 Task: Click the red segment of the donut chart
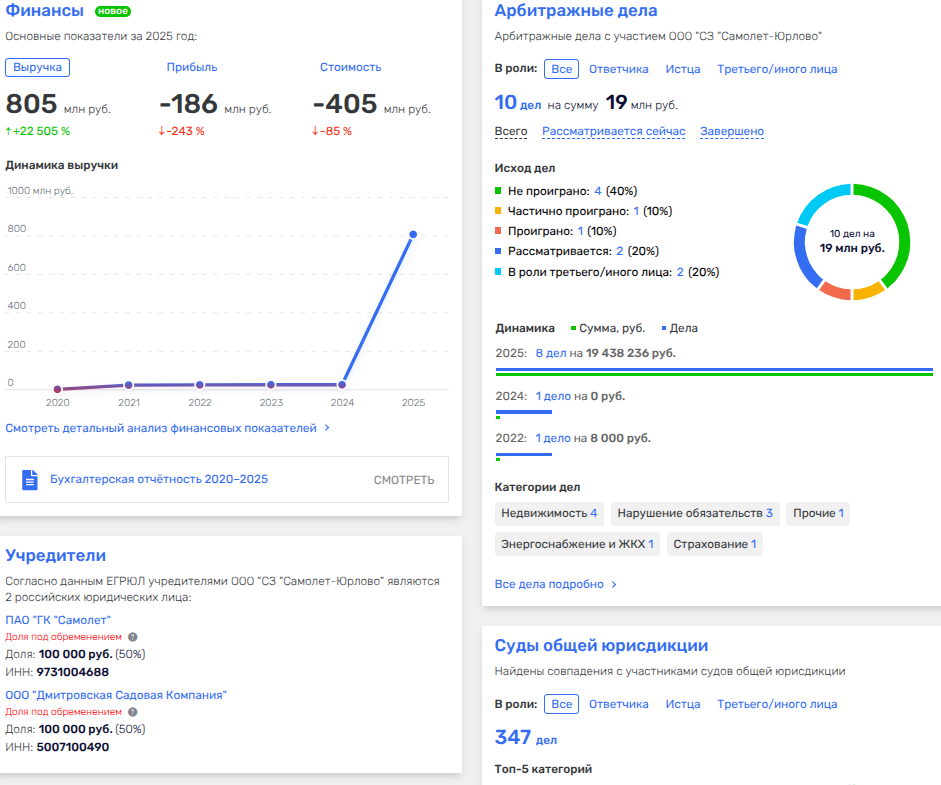(834, 291)
